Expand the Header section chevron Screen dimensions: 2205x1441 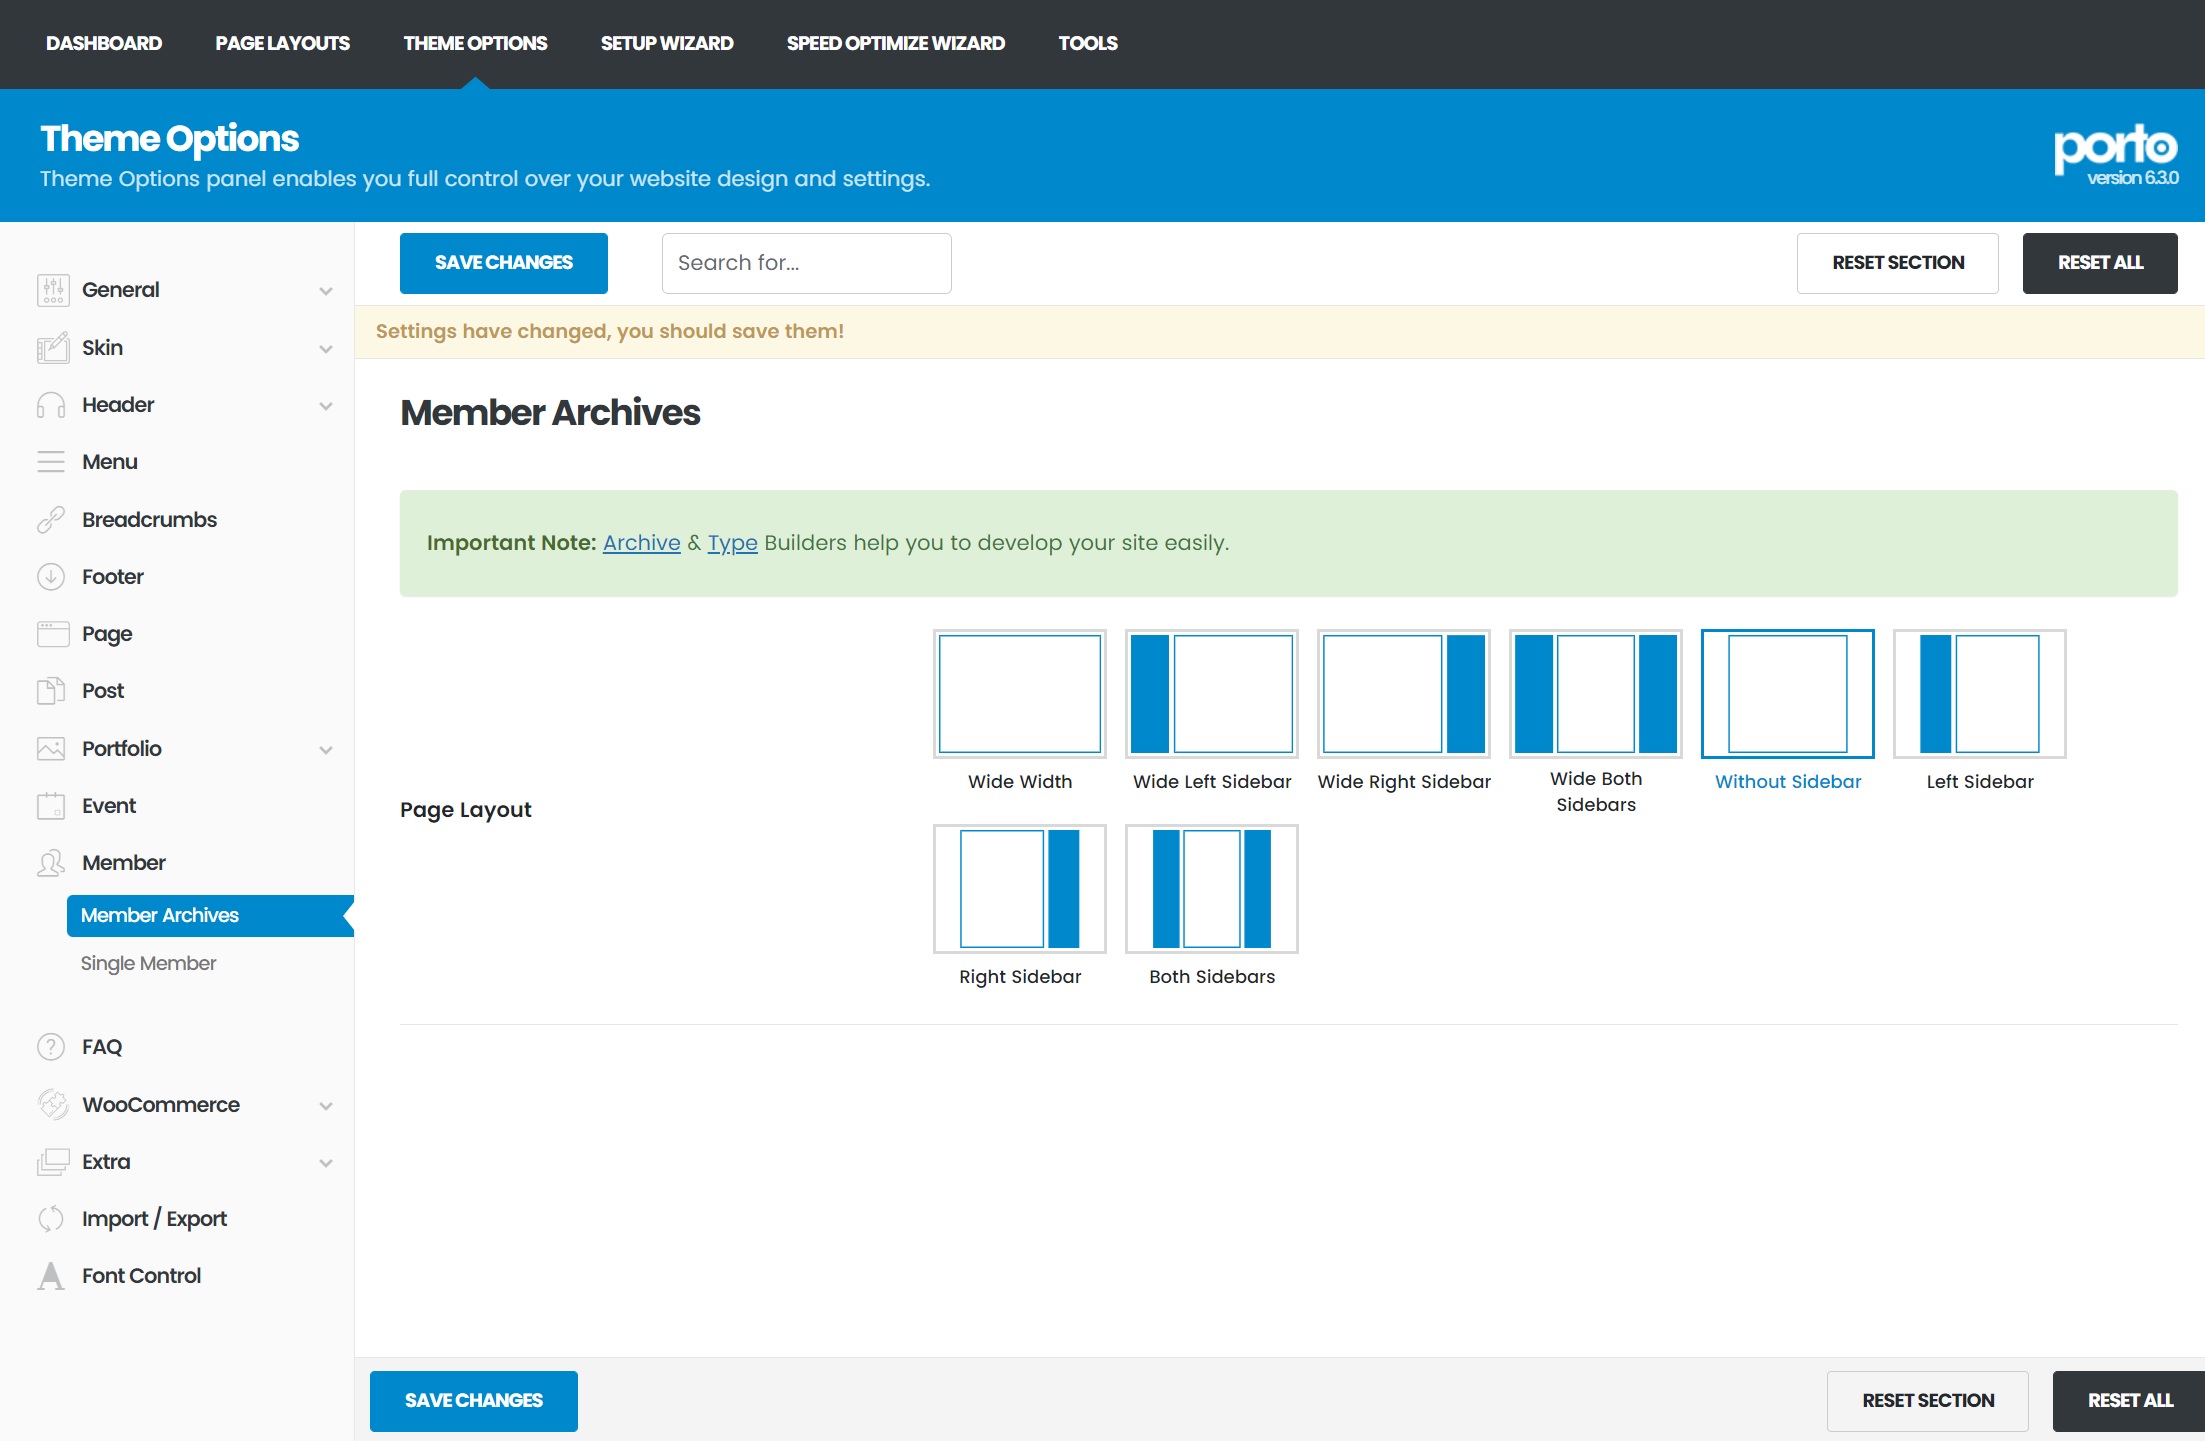(x=326, y=406)
